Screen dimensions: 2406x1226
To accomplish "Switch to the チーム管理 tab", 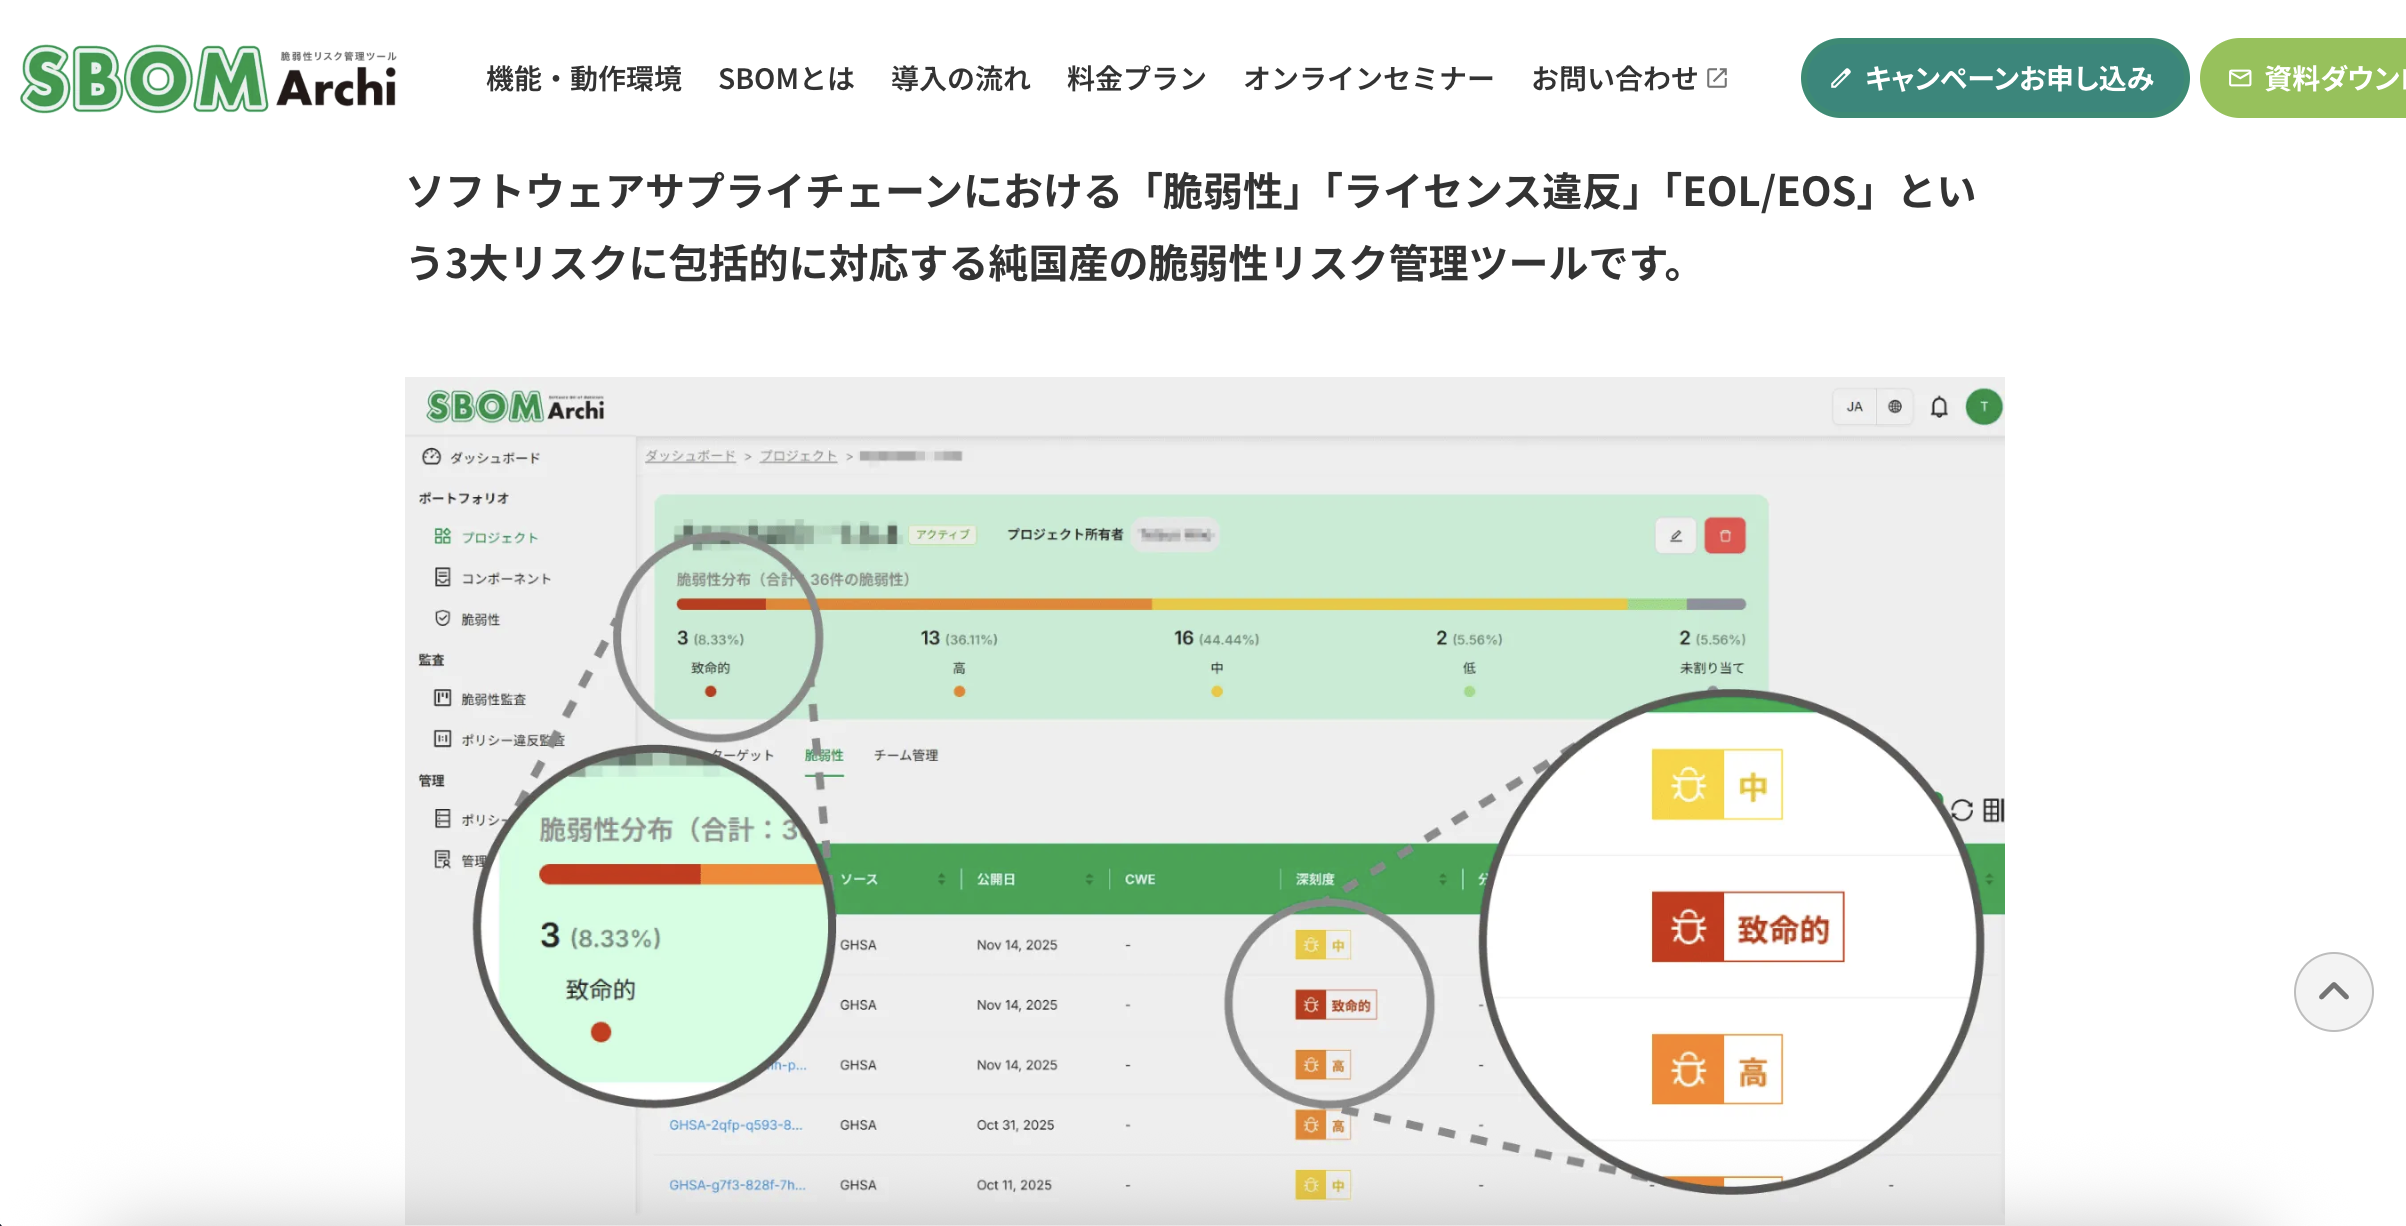I will click(906, 756).
